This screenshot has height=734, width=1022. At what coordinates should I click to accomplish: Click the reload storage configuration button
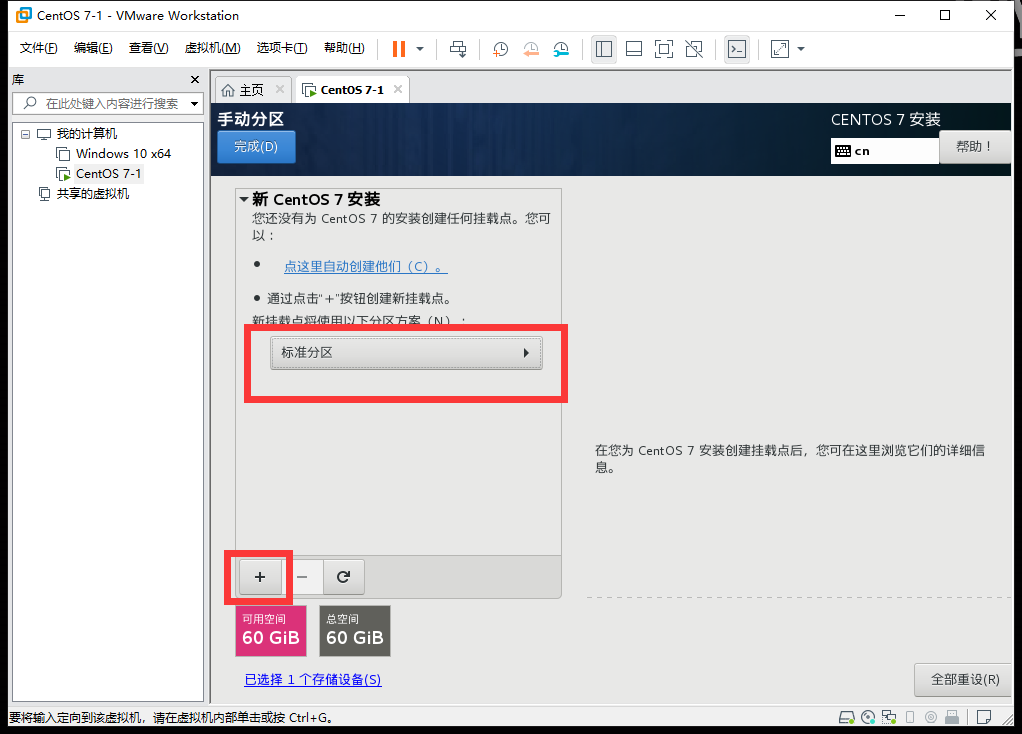click(x=343, y=577)
